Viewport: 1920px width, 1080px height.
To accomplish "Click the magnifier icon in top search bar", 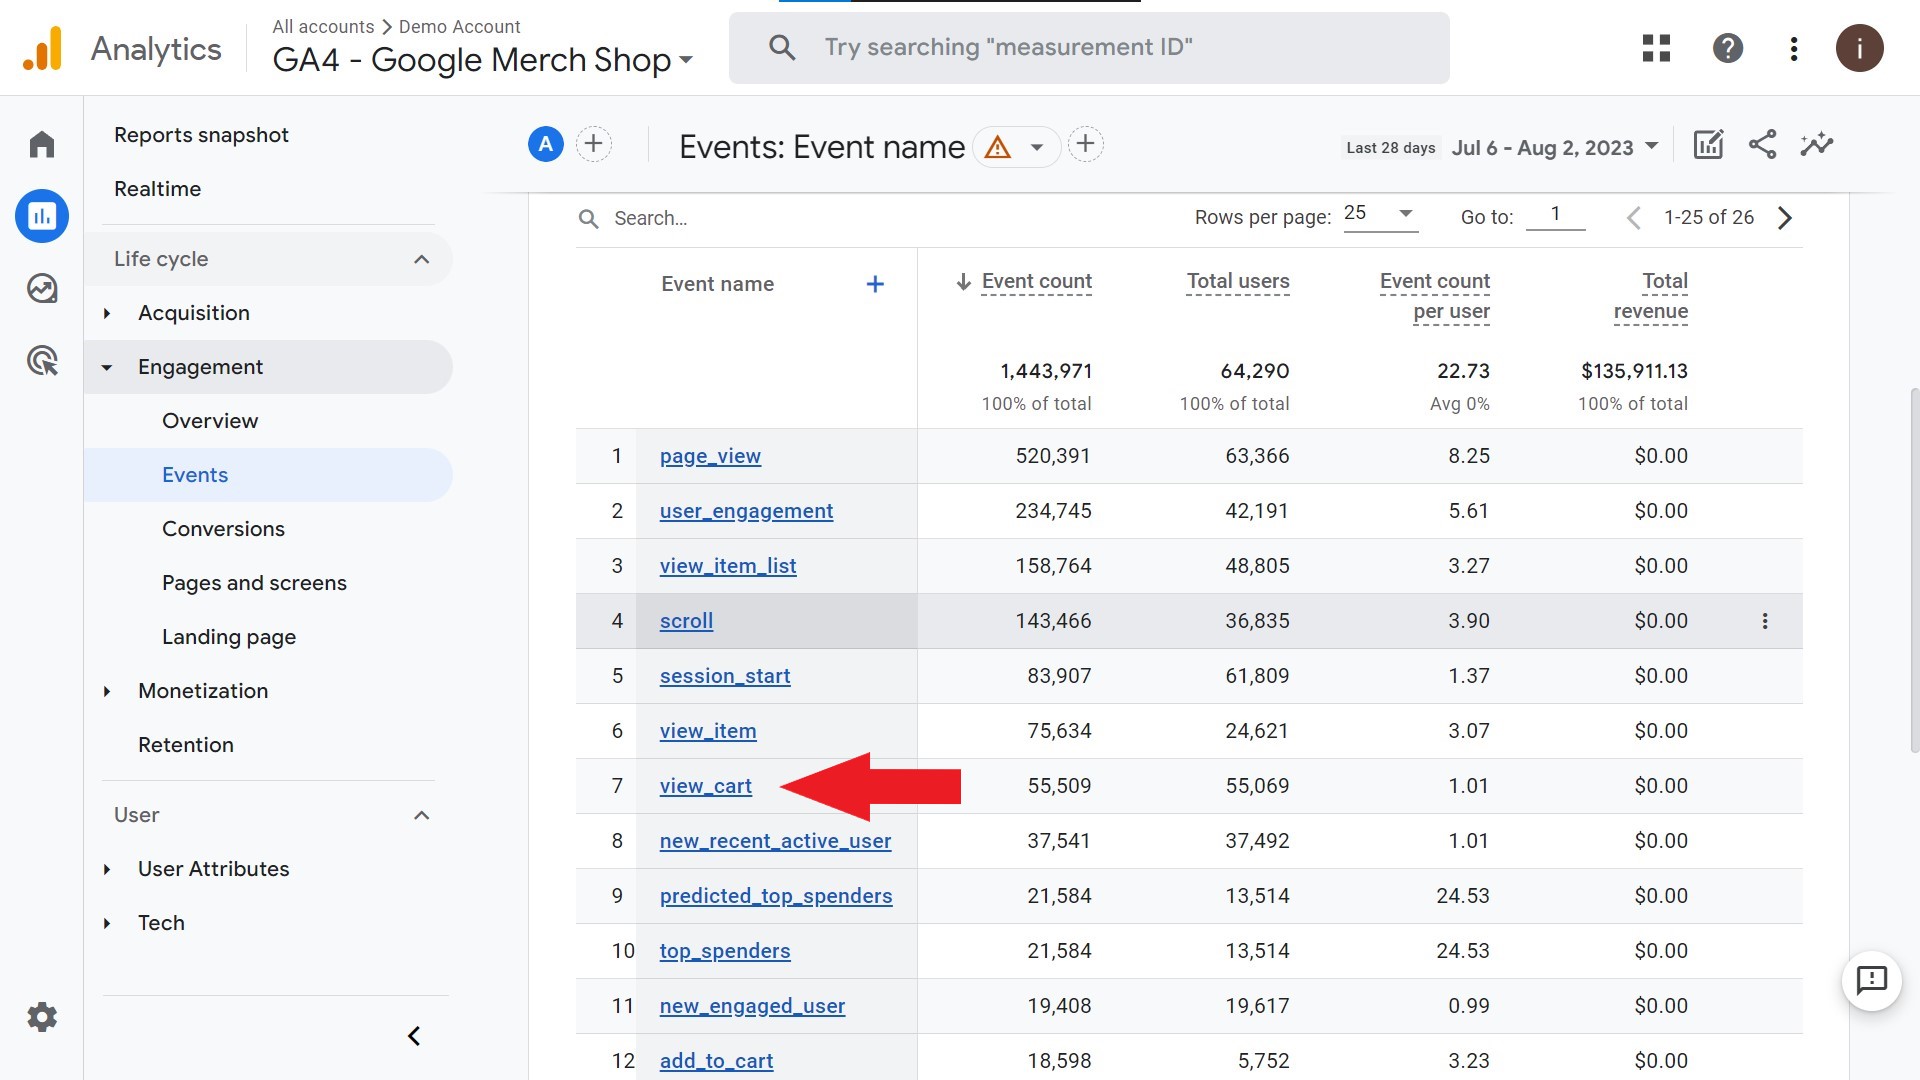I will (x=782, y=47).
